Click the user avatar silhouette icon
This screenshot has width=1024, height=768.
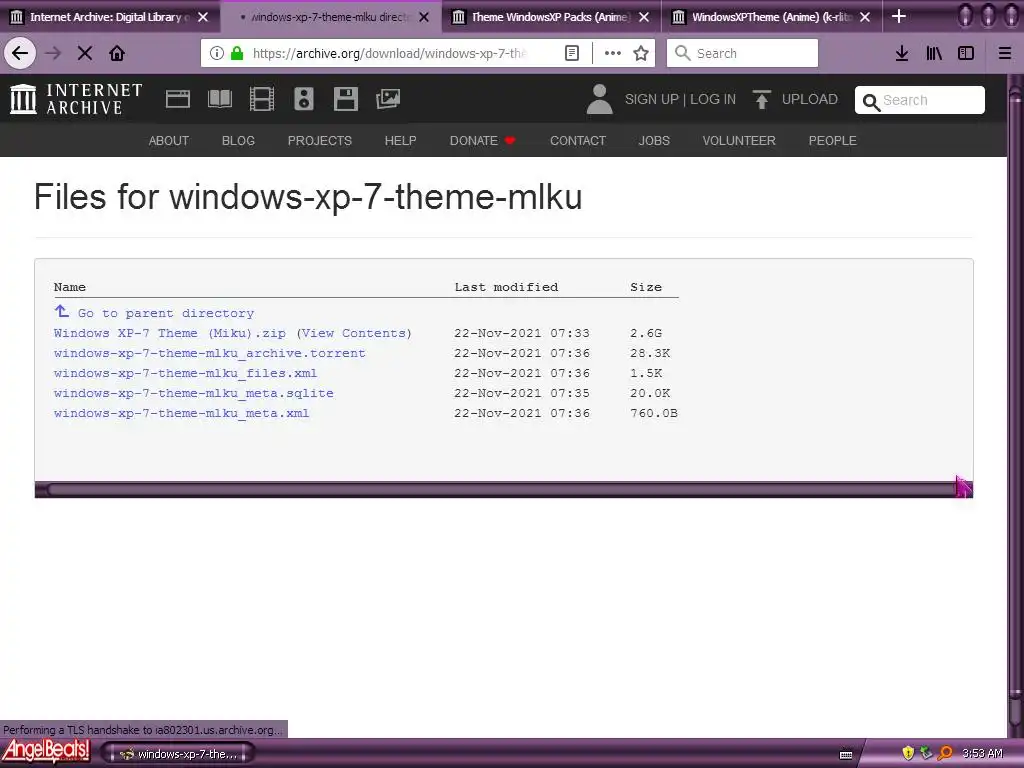tap(599, 99)
